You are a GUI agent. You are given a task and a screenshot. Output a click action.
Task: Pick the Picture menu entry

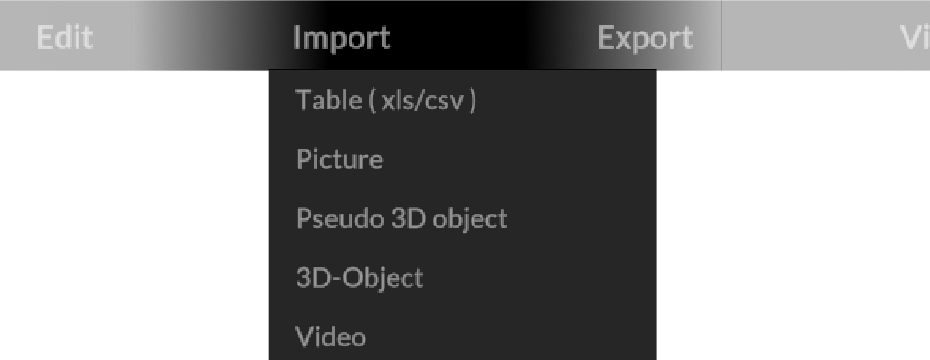click(463, 159)
